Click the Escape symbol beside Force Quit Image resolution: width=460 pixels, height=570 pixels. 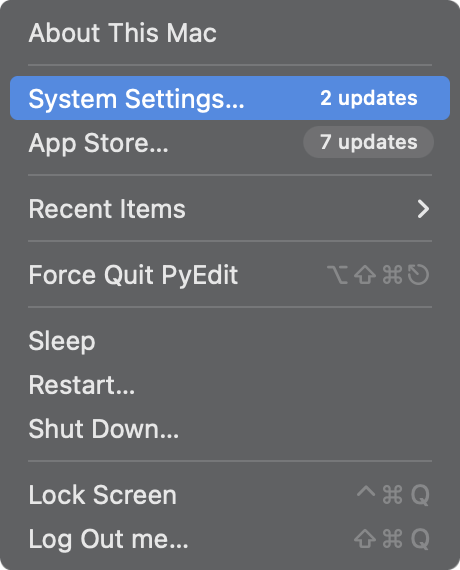(419, 274)
